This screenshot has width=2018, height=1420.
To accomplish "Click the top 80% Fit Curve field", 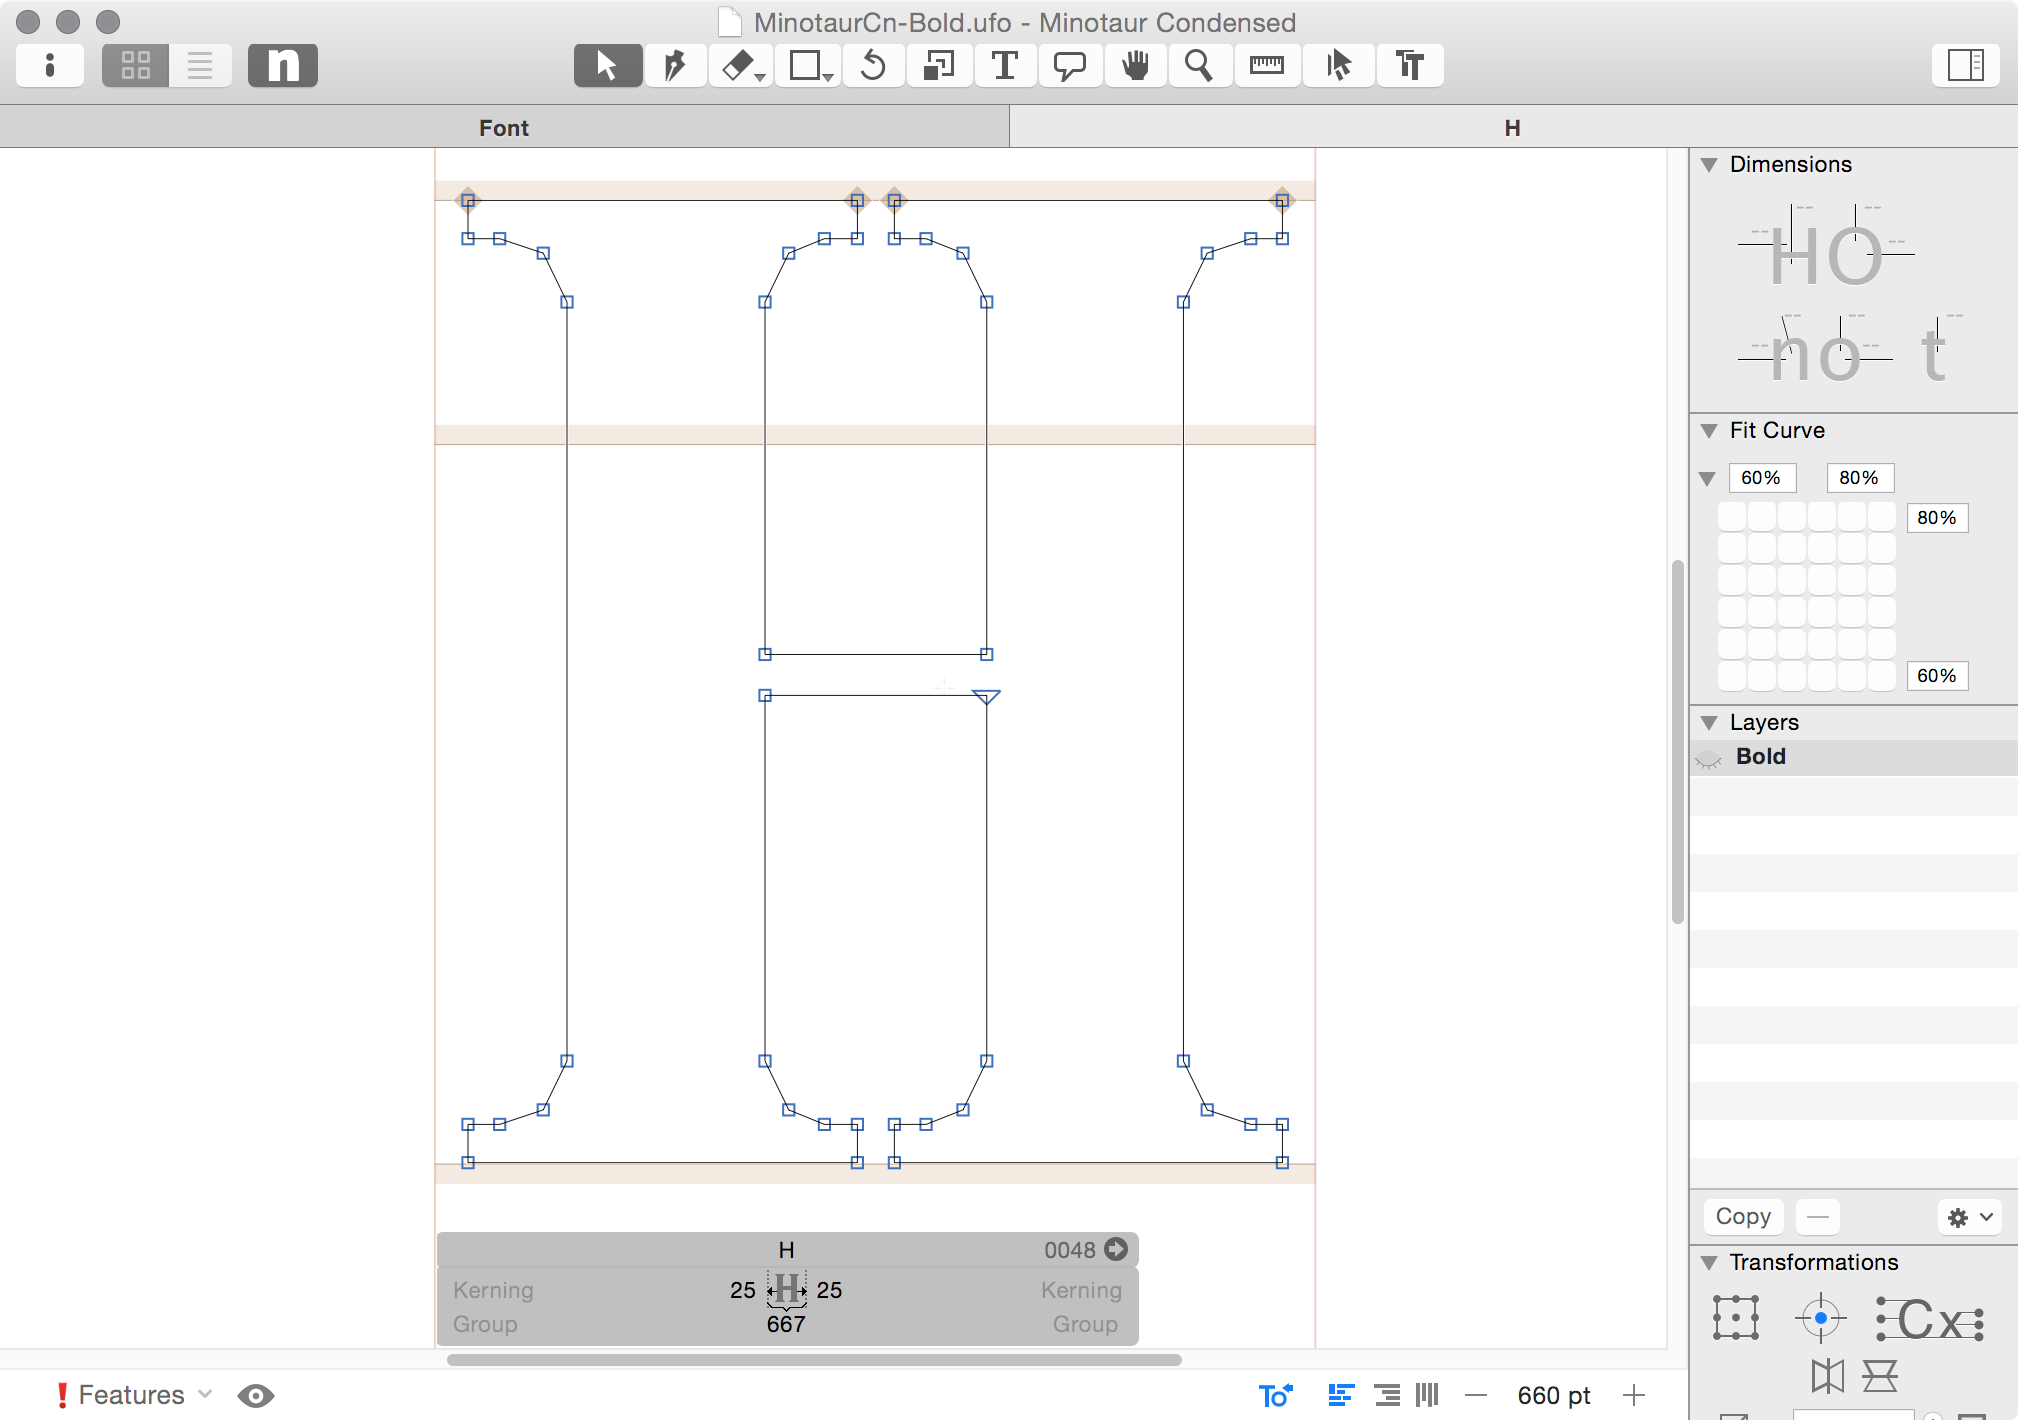I will (1860, 478).
